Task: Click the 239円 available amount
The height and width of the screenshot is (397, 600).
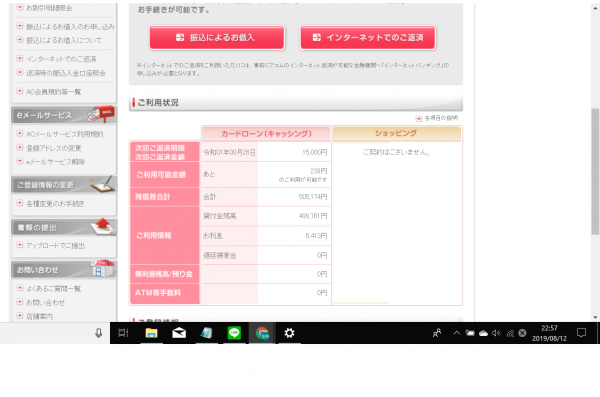Action: coord(318,171)
